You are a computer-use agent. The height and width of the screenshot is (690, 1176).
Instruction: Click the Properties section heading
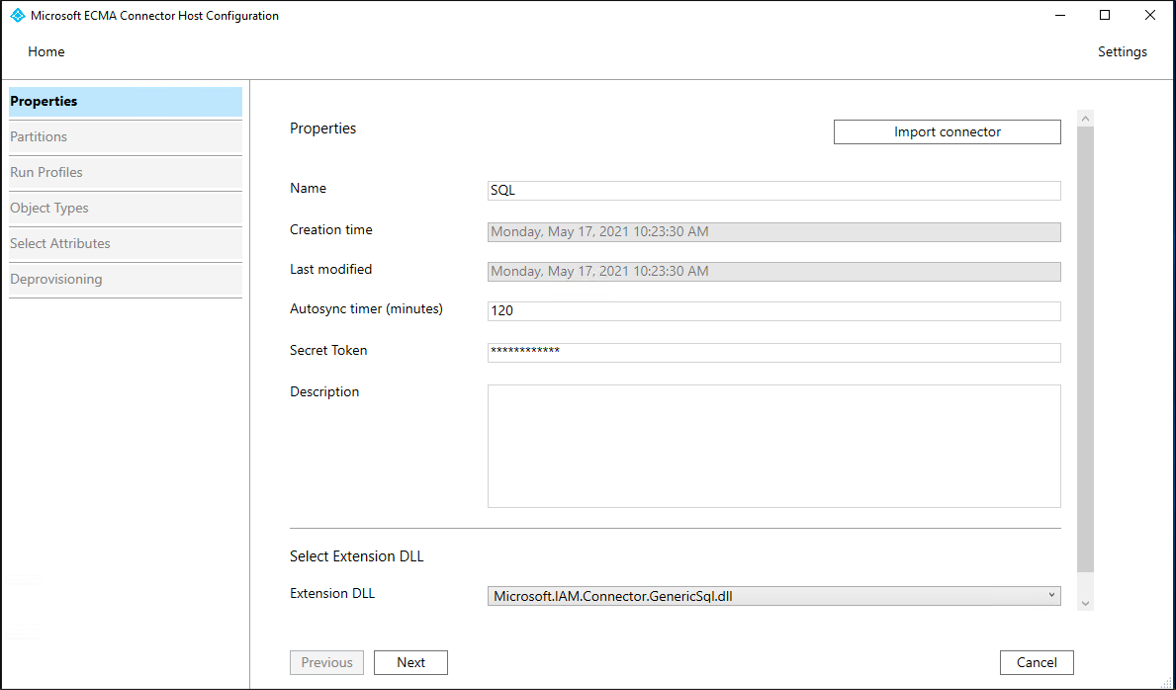click(x=322, y=128)
